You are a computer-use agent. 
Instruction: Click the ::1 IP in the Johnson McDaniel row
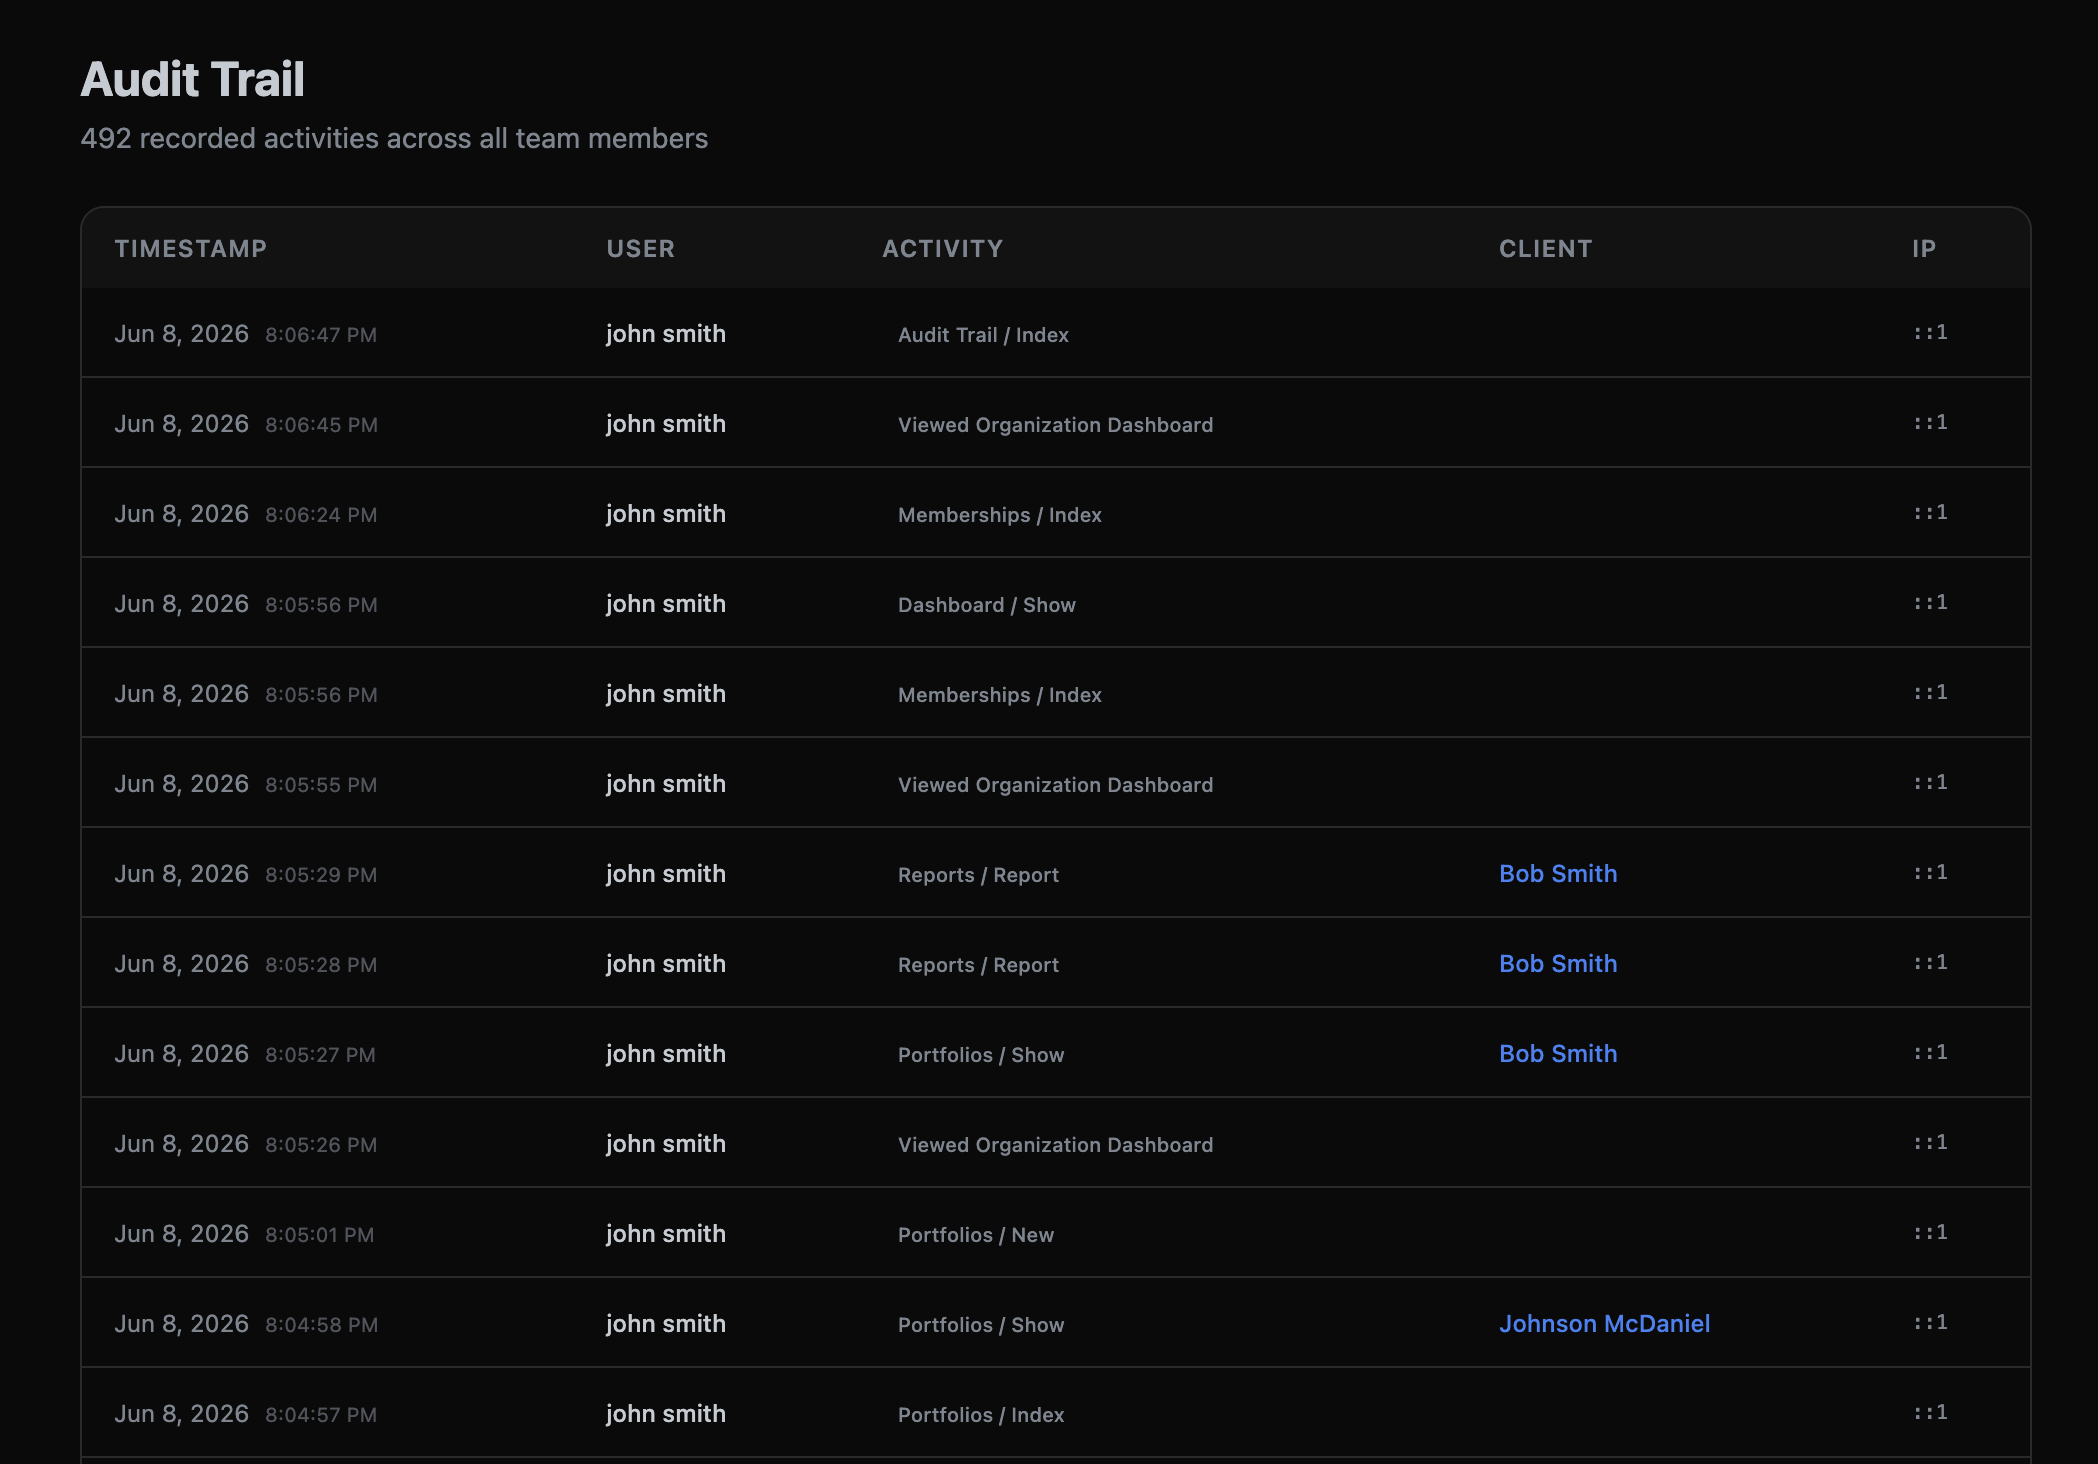[x=1930, y=1322]
